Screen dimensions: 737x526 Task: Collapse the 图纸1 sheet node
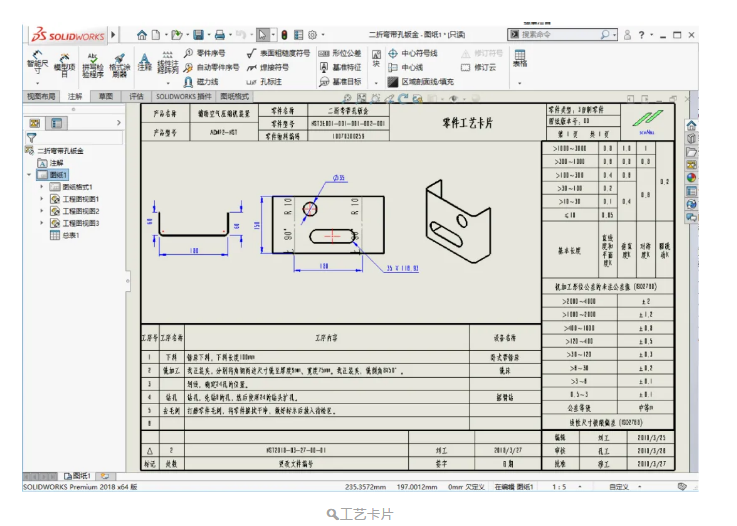click(x=30, y=175)
